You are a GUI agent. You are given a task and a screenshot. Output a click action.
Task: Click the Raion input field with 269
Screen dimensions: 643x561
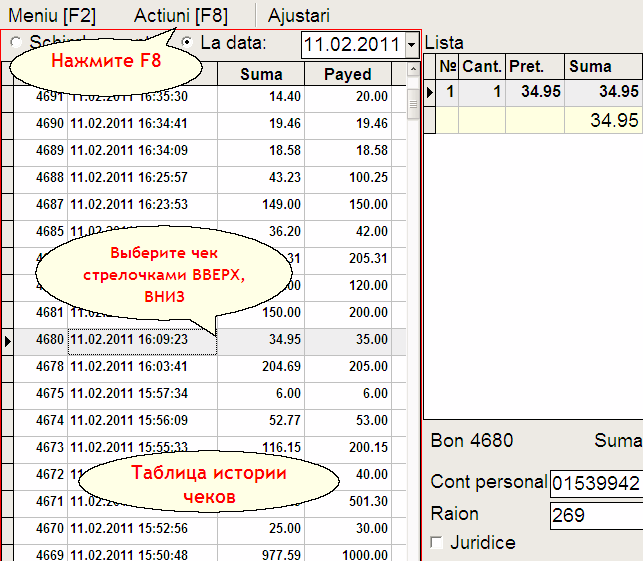tap(596, 515)
